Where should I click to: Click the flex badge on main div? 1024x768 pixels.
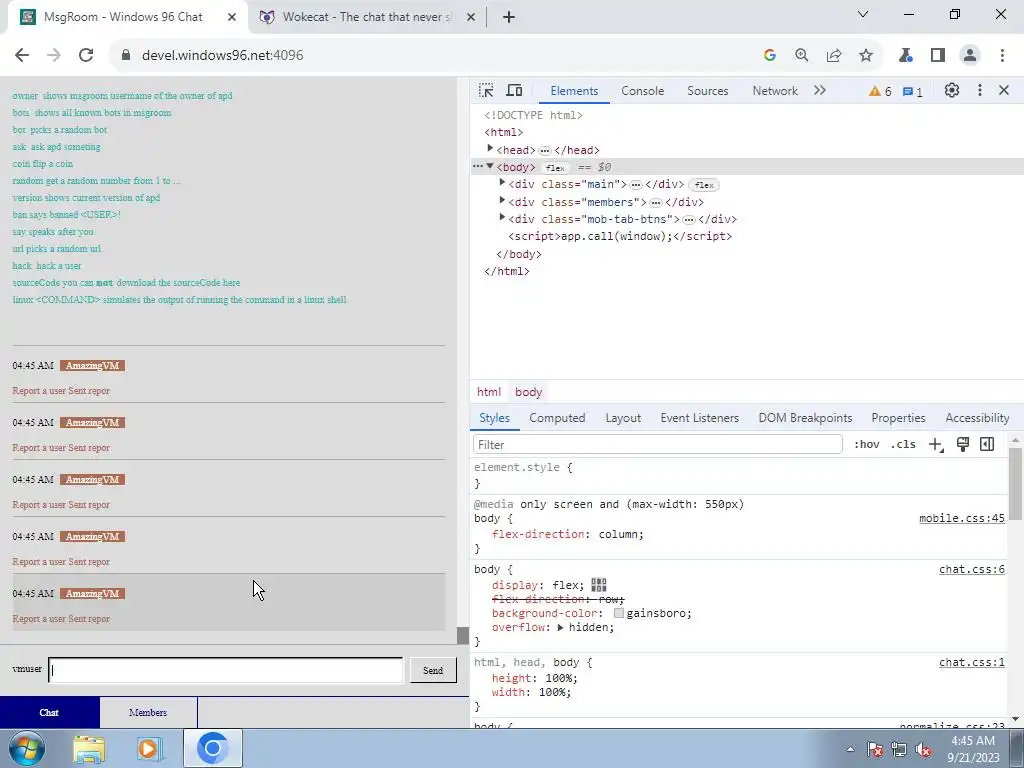pyautogui.click(x=704, y=185)
